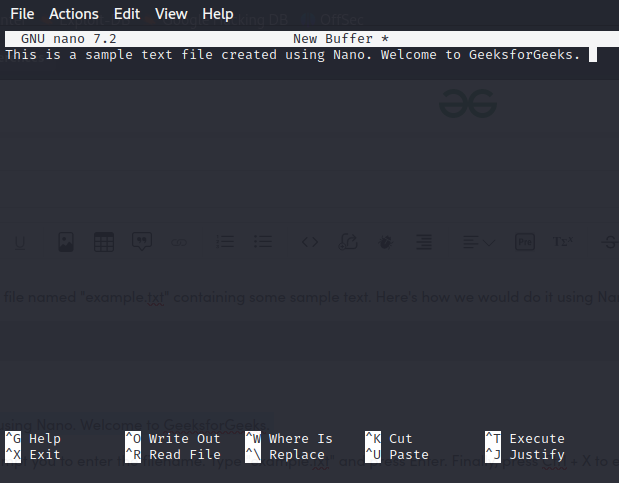Open the Actions menu
Viewport: 619px width, 483px height.
74,14
